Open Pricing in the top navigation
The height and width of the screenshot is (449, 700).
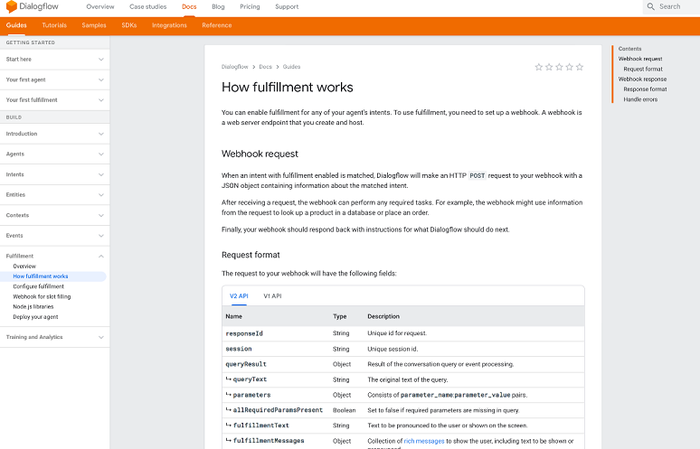[x=250, y=7]
